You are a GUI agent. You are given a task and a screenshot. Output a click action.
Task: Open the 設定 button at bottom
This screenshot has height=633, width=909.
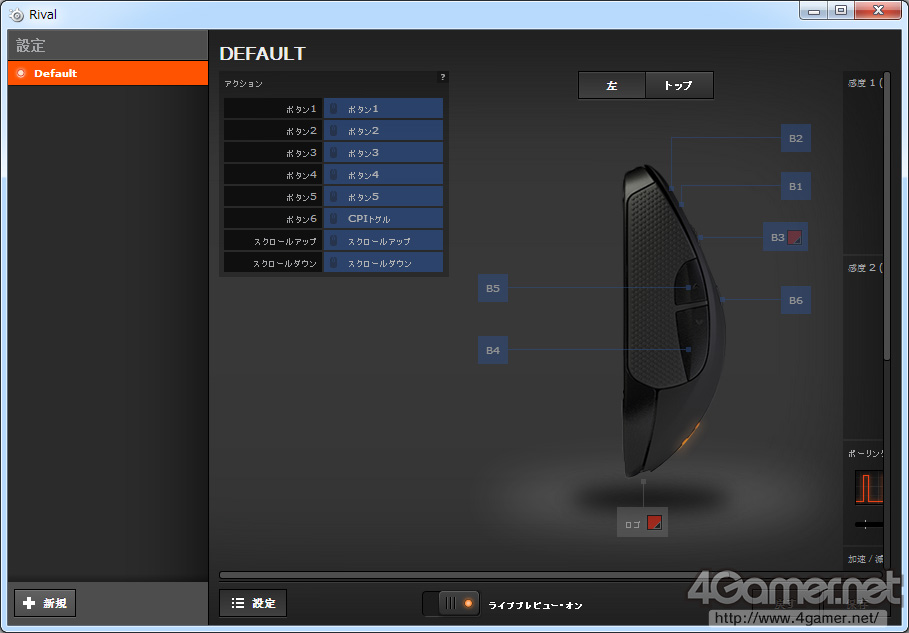pyautogui.click(x=253, y=603)
